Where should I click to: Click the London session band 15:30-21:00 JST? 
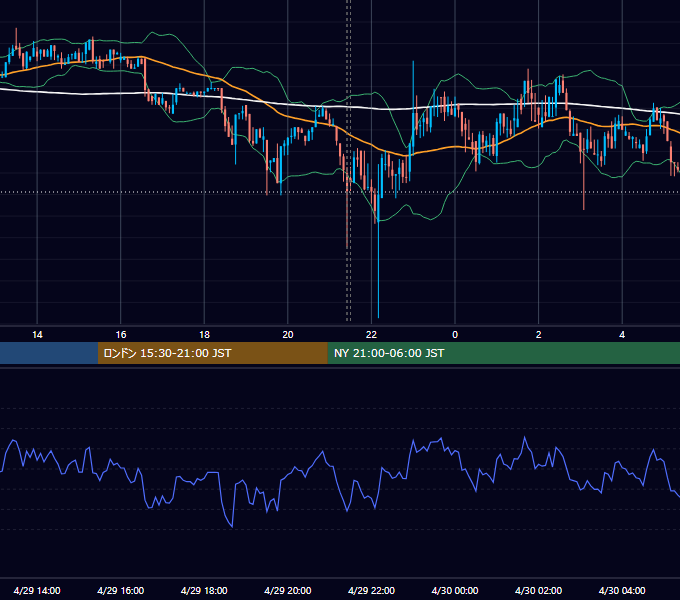pyautogui.click(x=212, y=353)
